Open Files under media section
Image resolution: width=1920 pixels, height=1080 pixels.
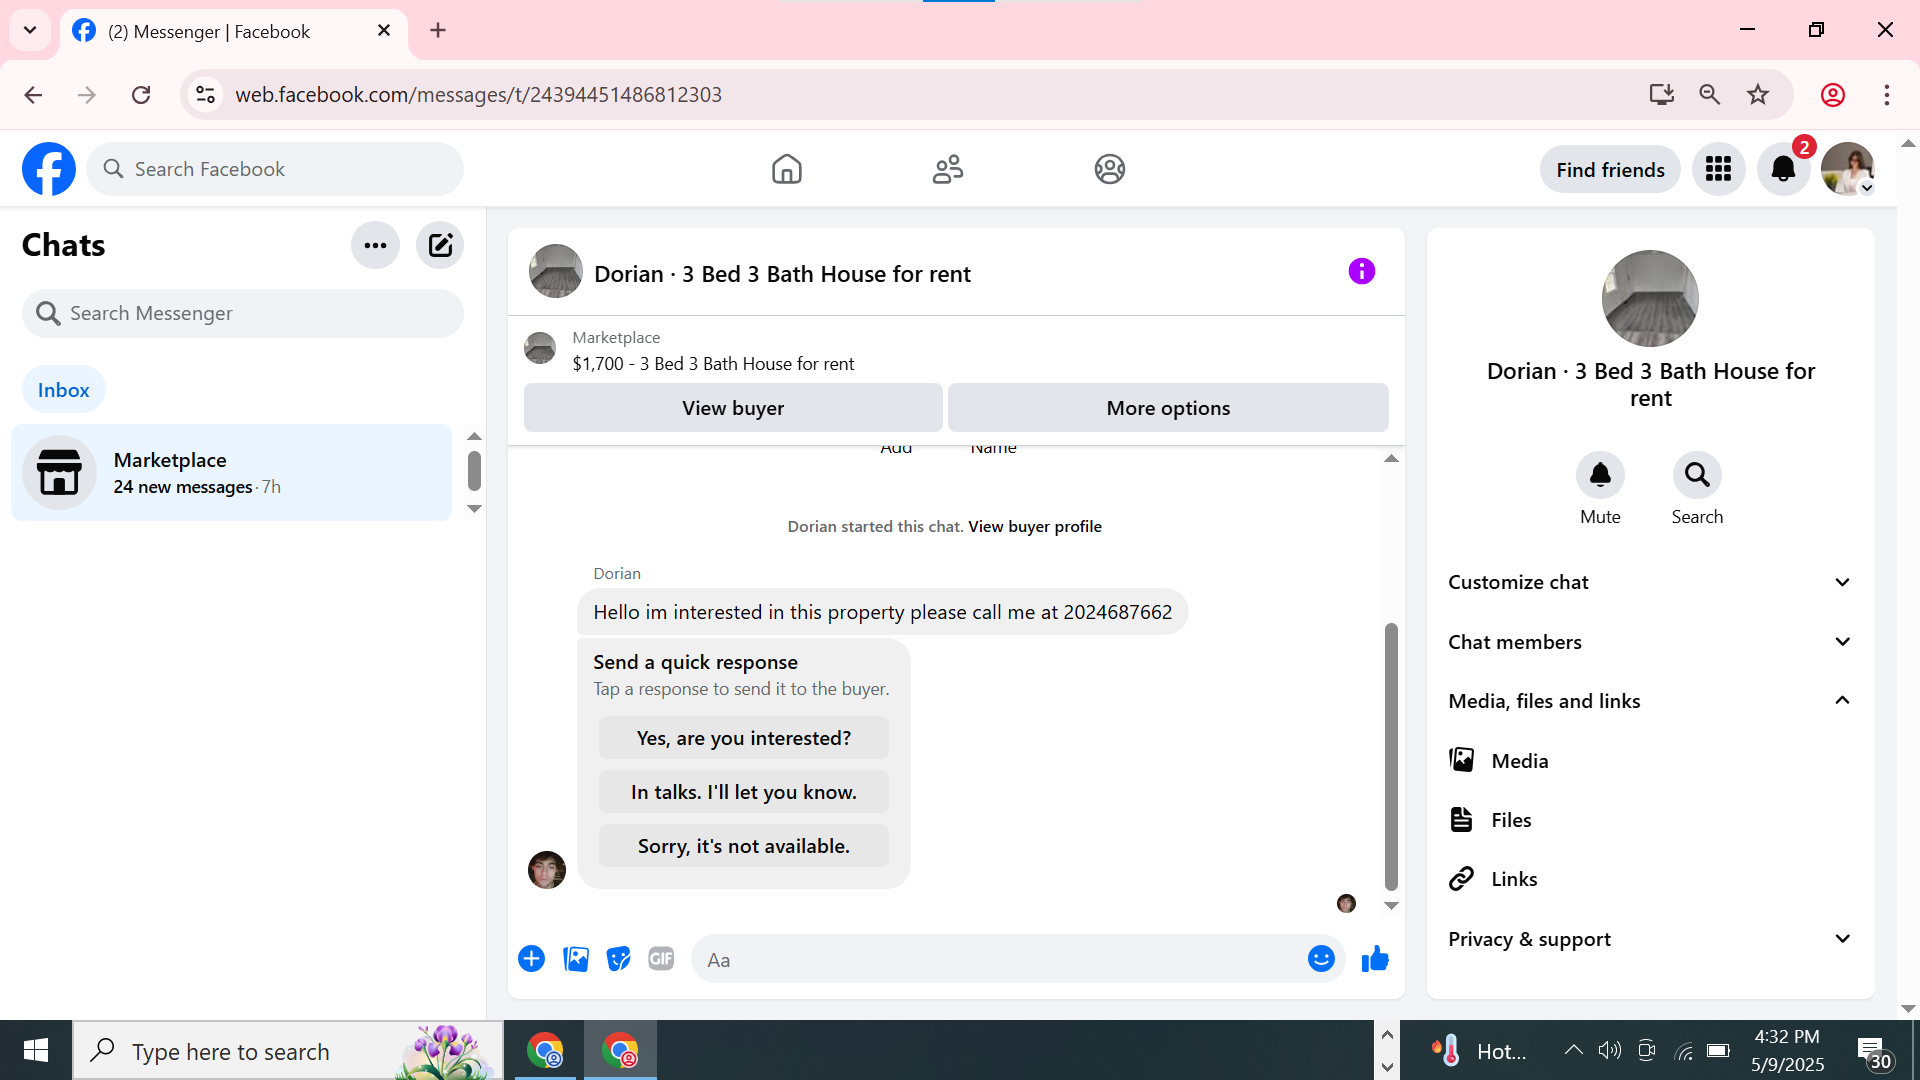(x=1510, y=820)
